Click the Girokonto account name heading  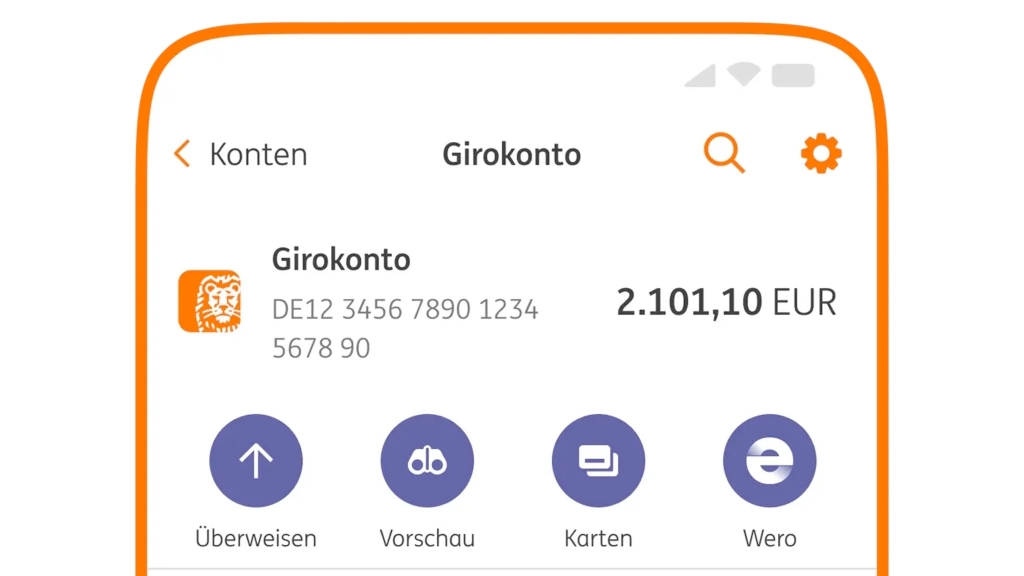(x=340, y=259)
